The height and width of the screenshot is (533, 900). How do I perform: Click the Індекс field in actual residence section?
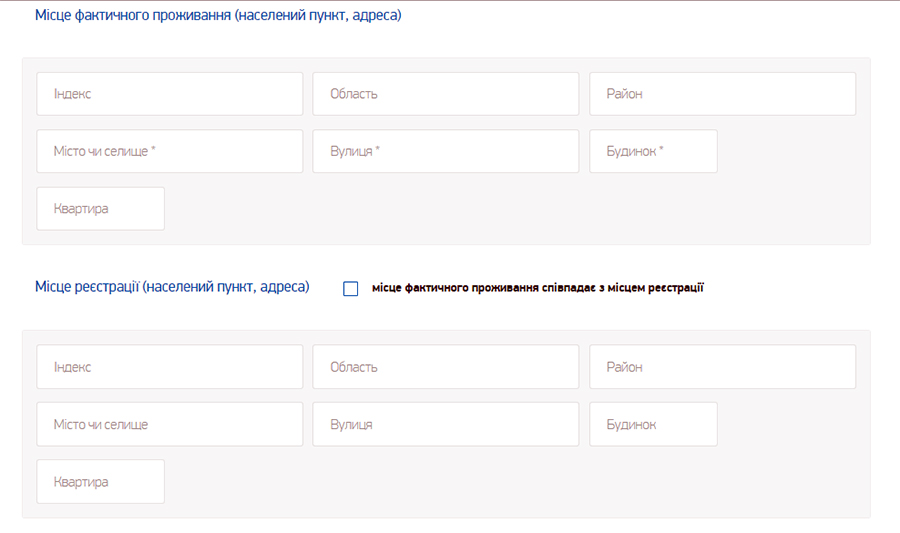coord(169,94)
